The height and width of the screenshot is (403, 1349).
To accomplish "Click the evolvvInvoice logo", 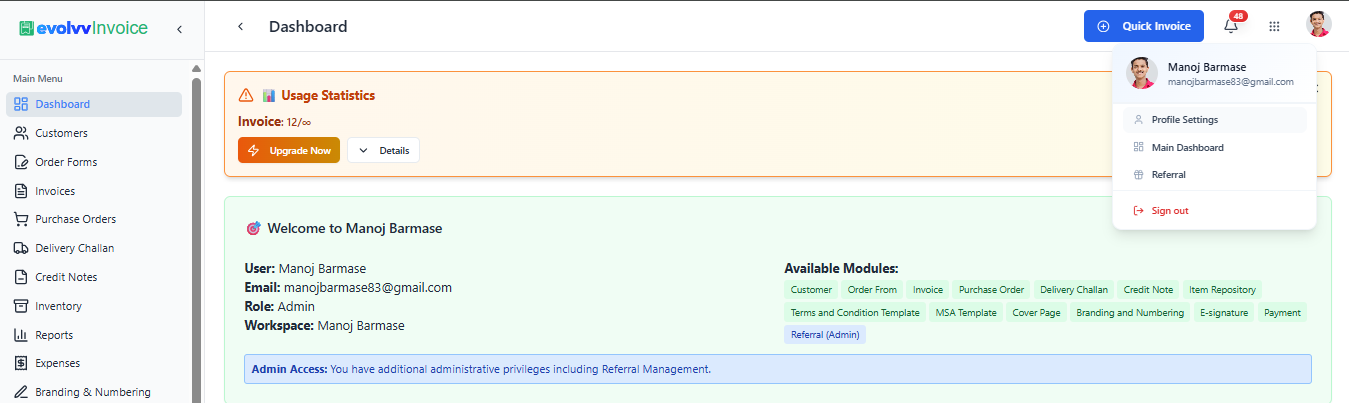I will coord(84,29).
